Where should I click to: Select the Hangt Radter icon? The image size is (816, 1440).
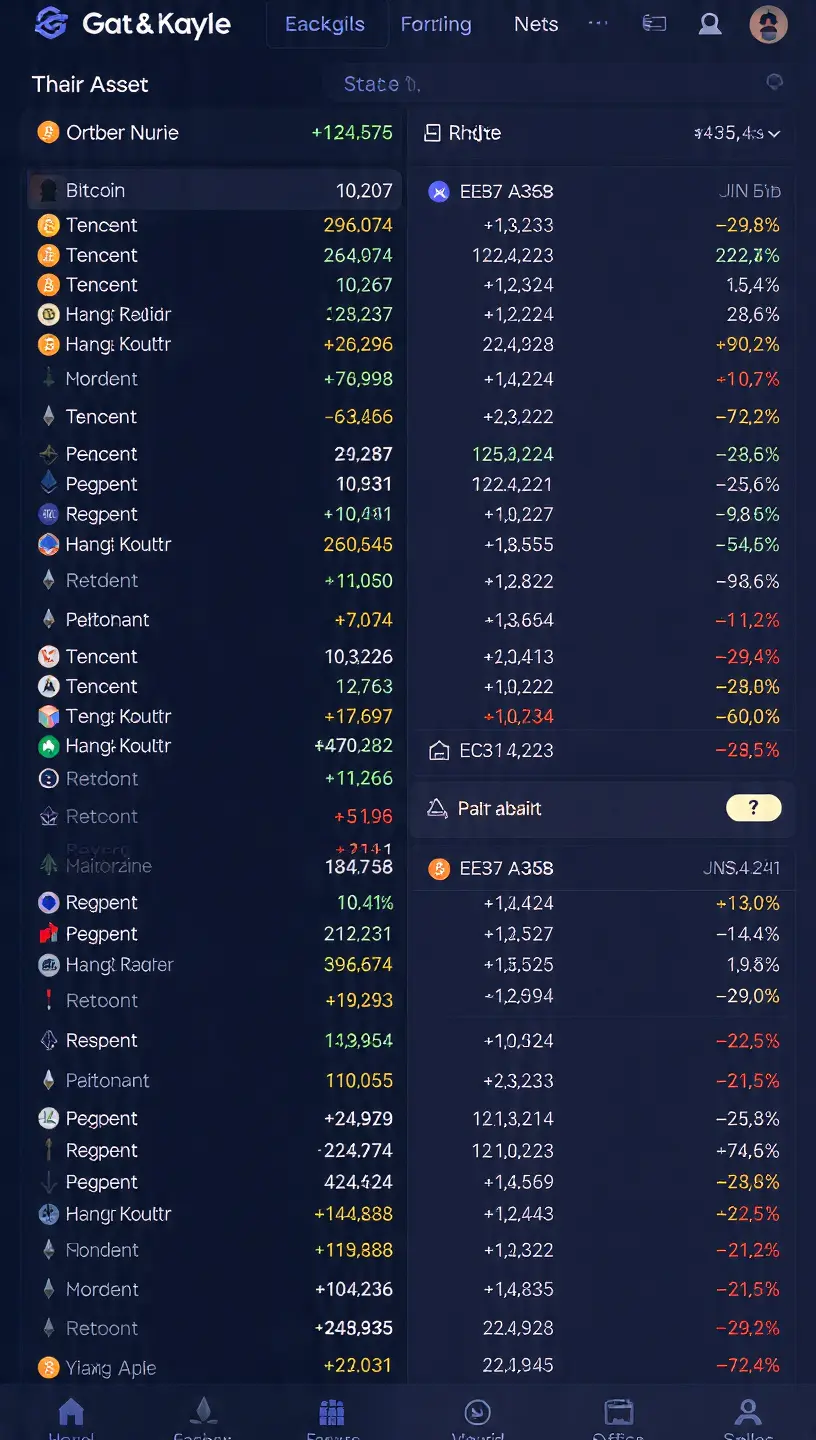(48, 965)
